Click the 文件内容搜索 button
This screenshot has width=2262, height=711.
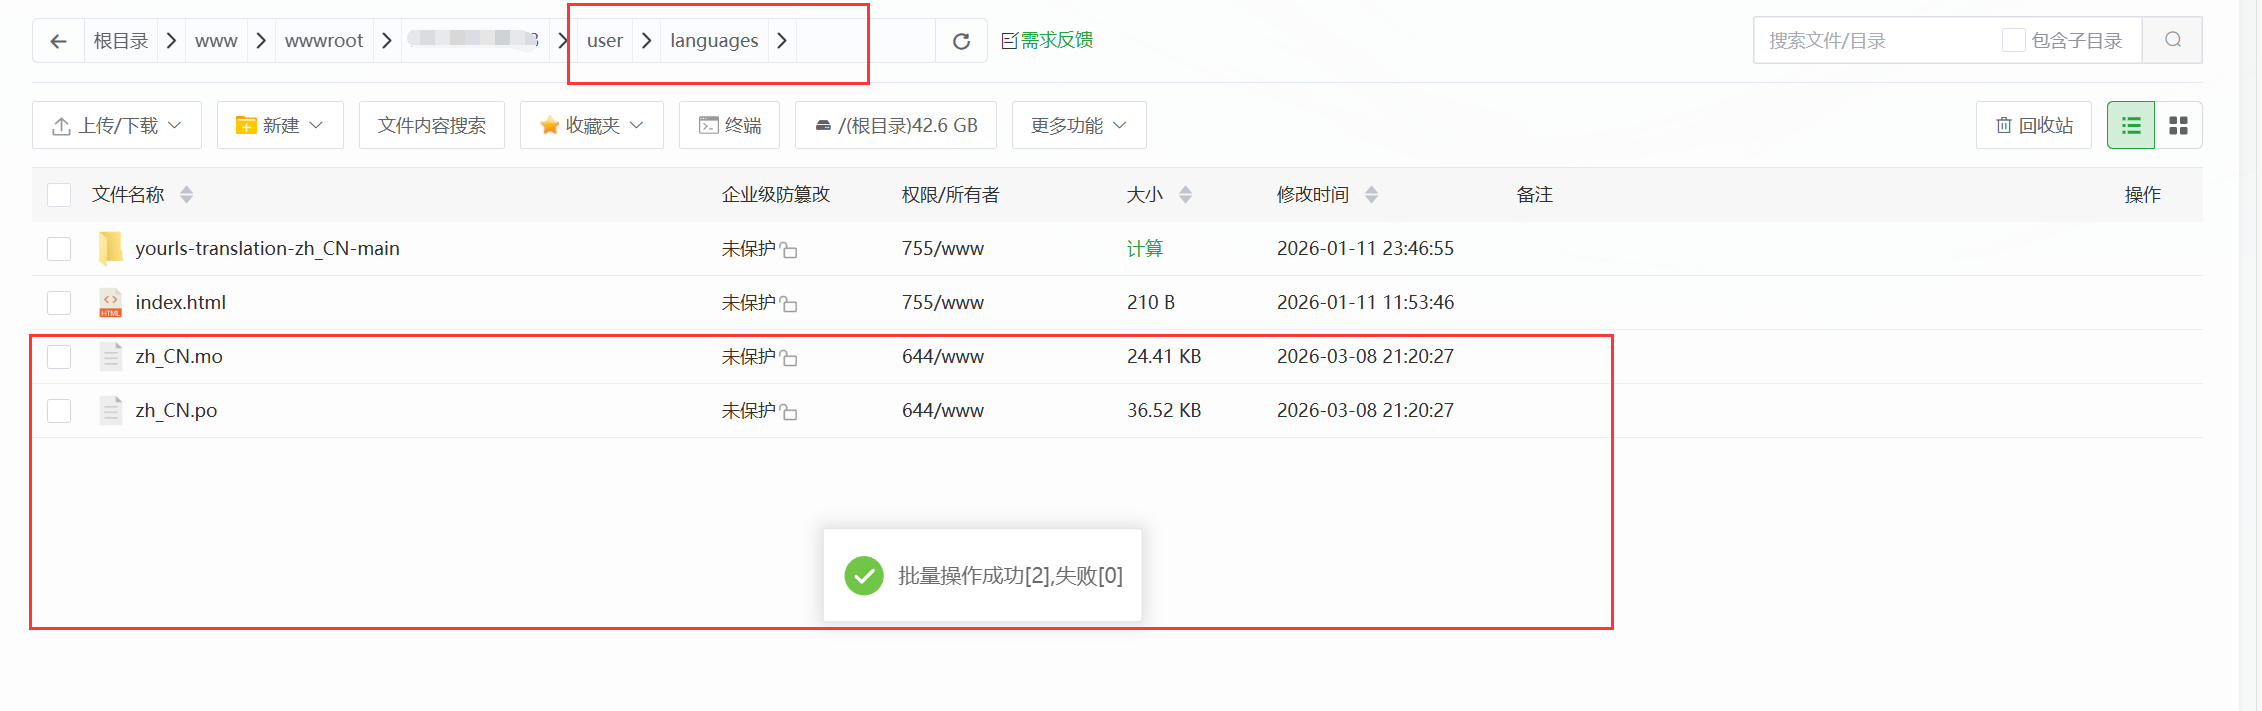pyautogui.click(x=432, y=125)
